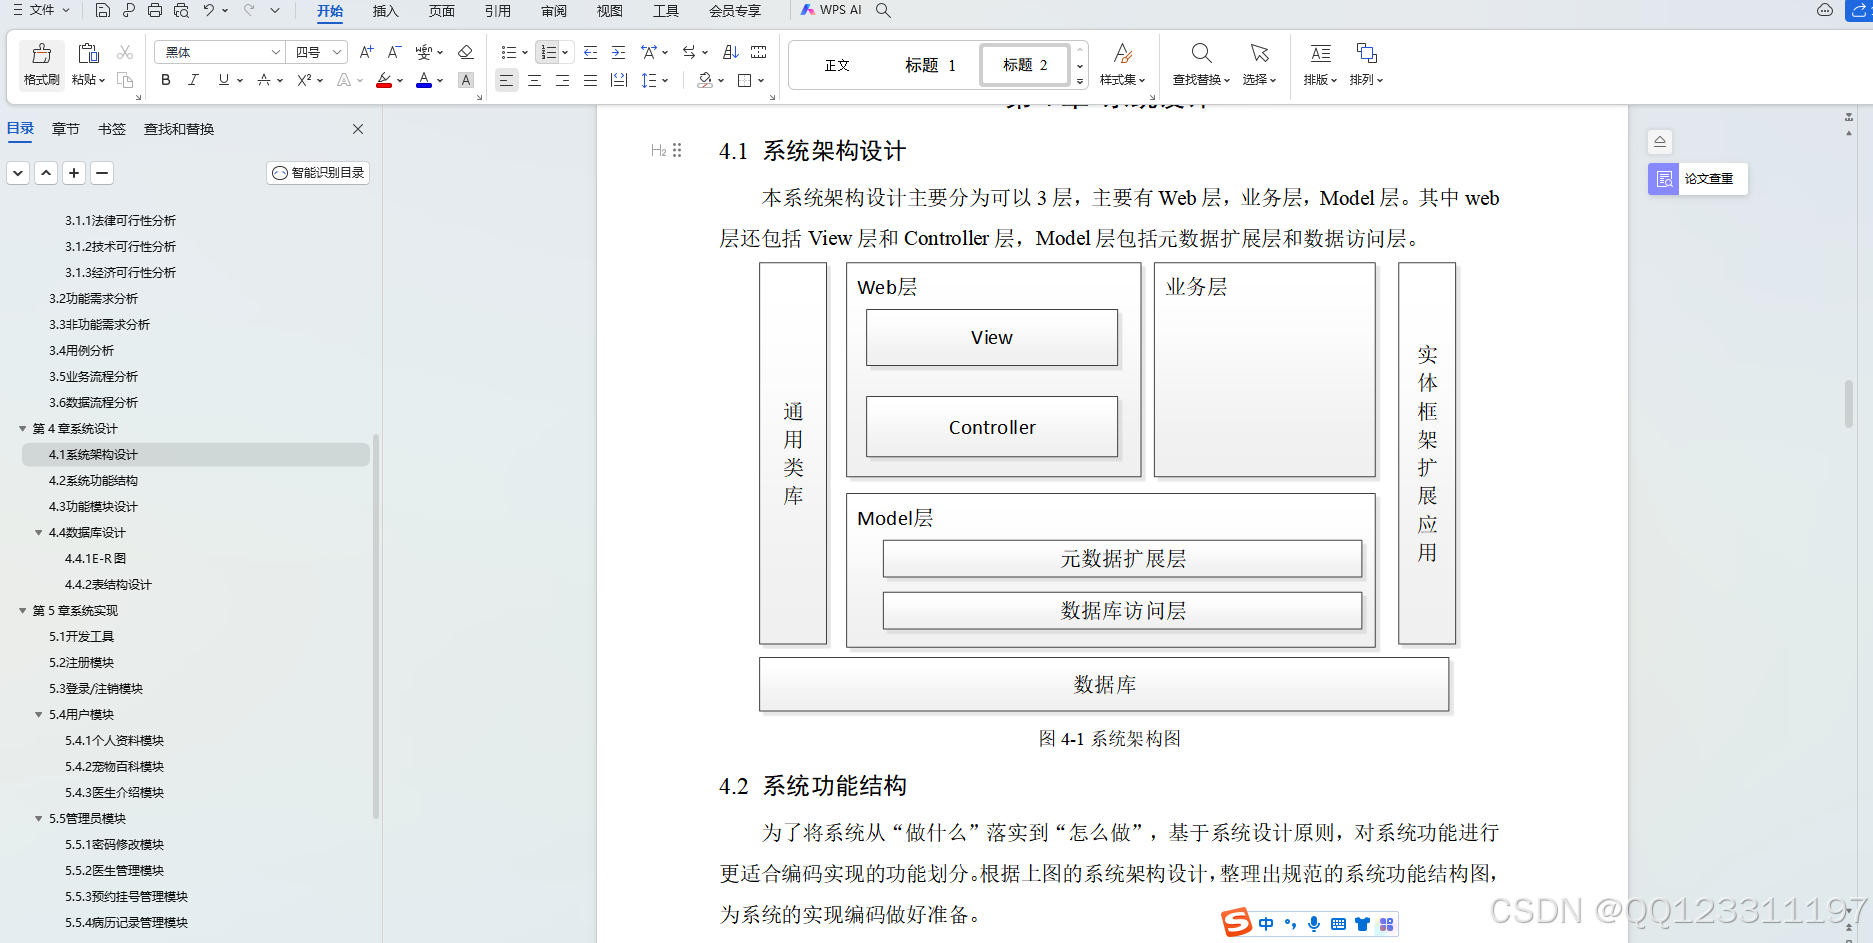Viewport: 1873px width, 943px height.
Task: Toggle left text alignment
Action: 506,80
